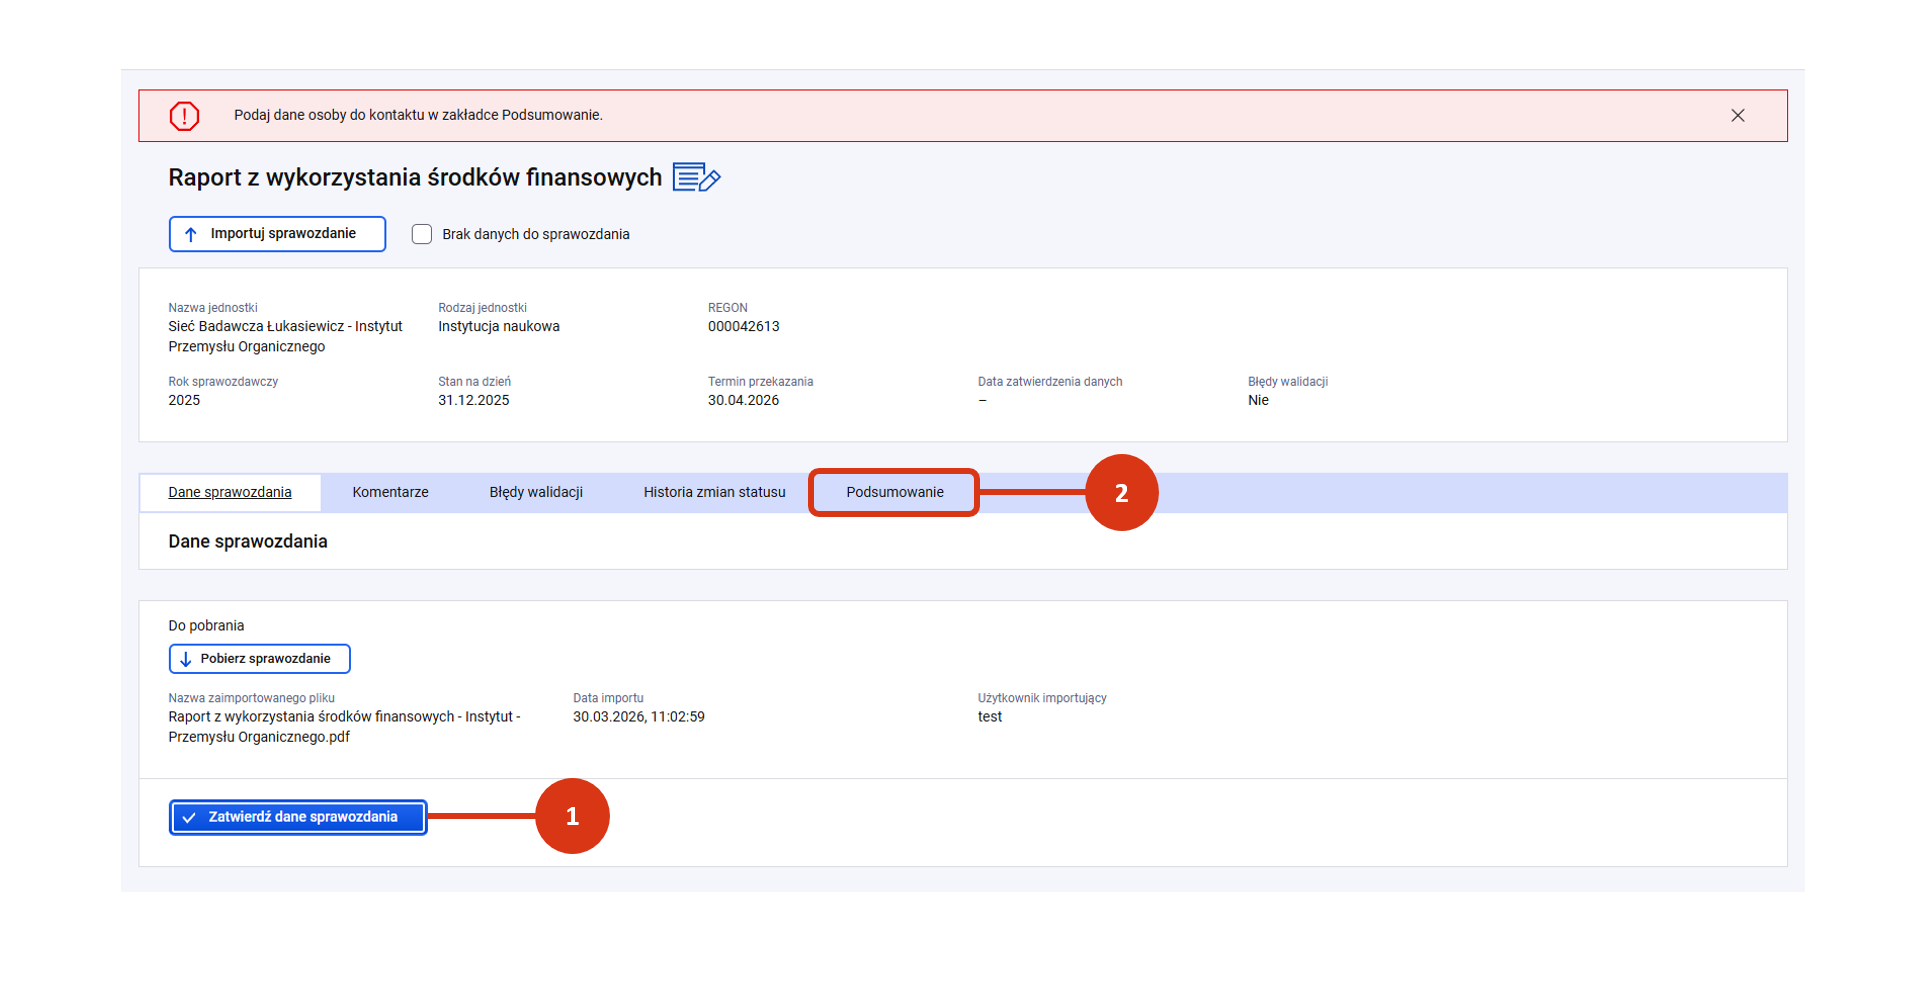Click the alert message about Podsumowanie contact data
The image size is (1919, 990).
coord(418,116)
